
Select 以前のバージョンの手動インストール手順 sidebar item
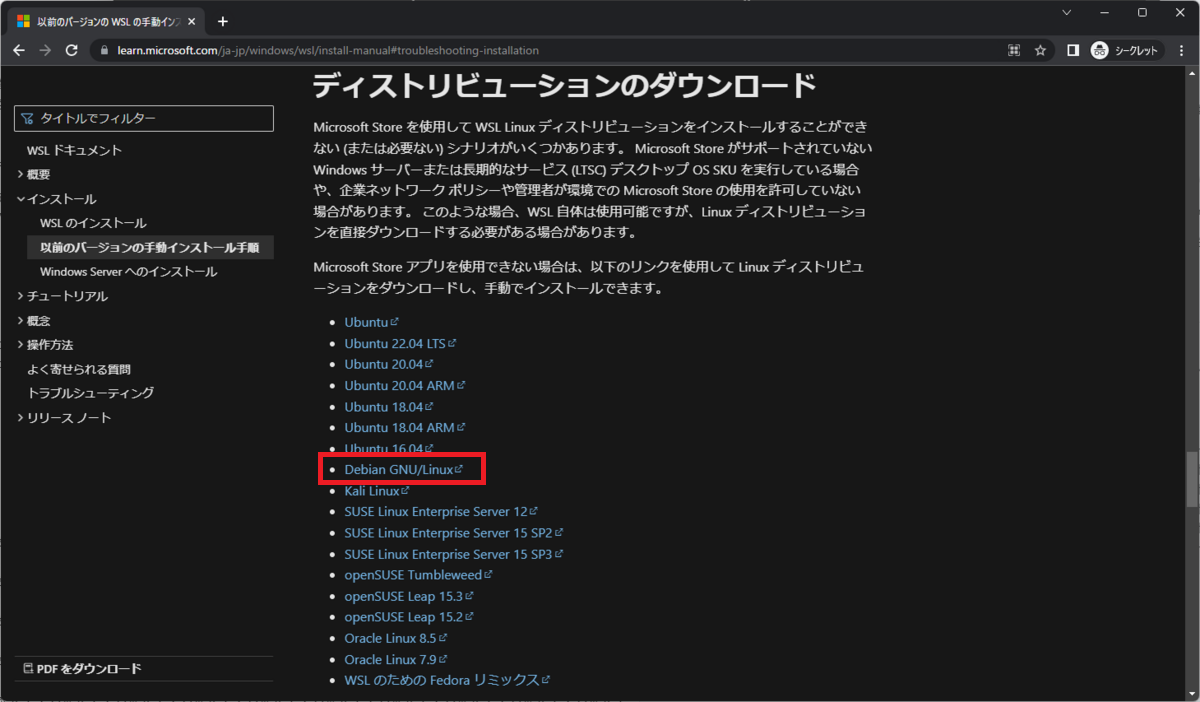(150, 247)
